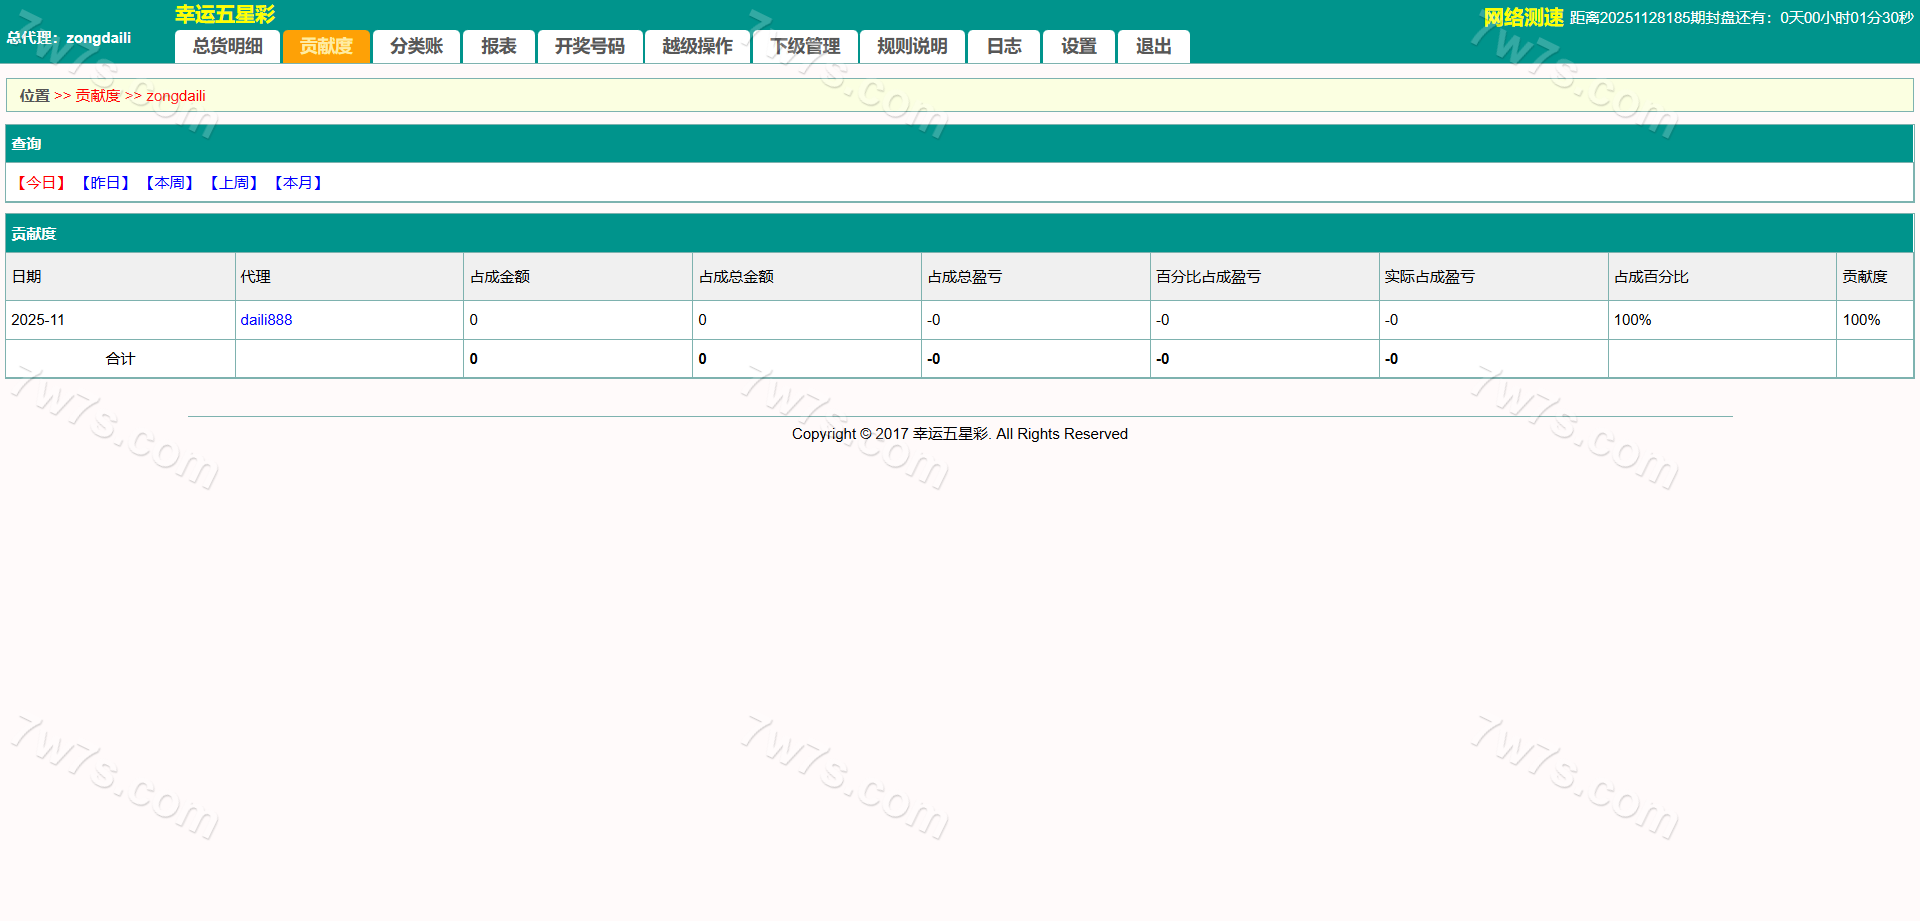
Task: View the 规则说明 tab
Action: coord(912,47)
